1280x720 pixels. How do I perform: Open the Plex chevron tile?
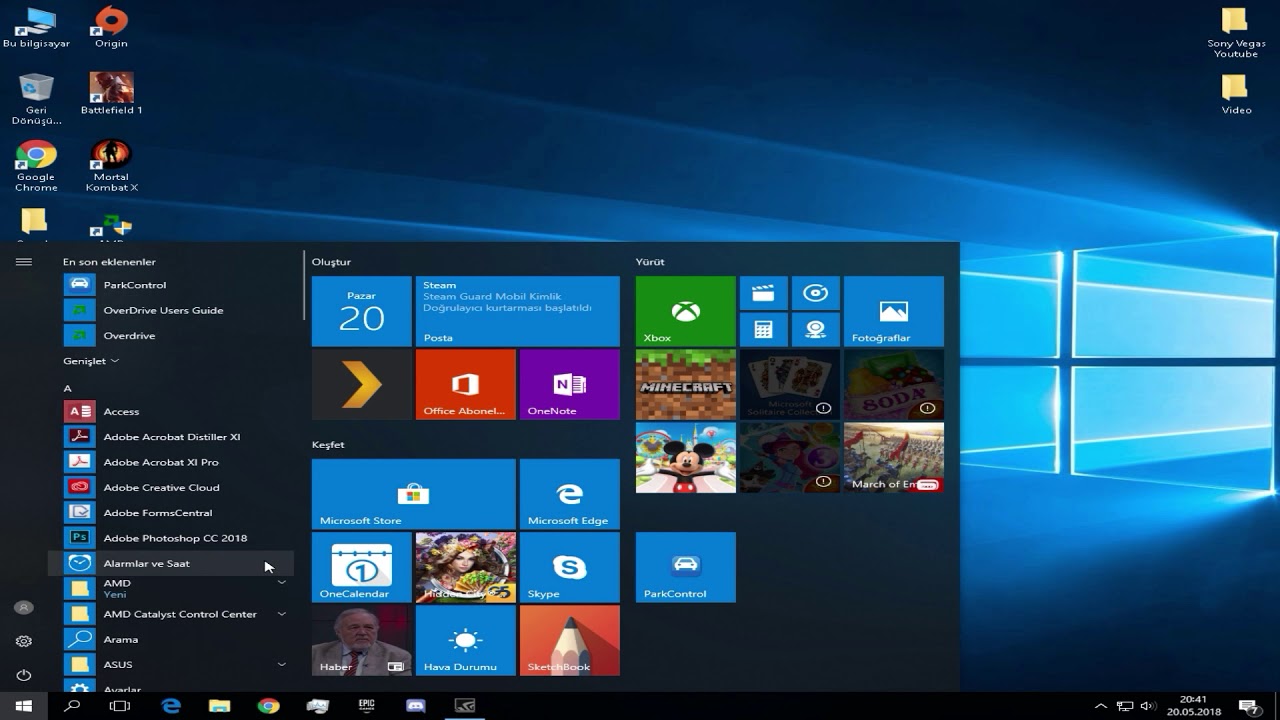(x=361, y=384)
